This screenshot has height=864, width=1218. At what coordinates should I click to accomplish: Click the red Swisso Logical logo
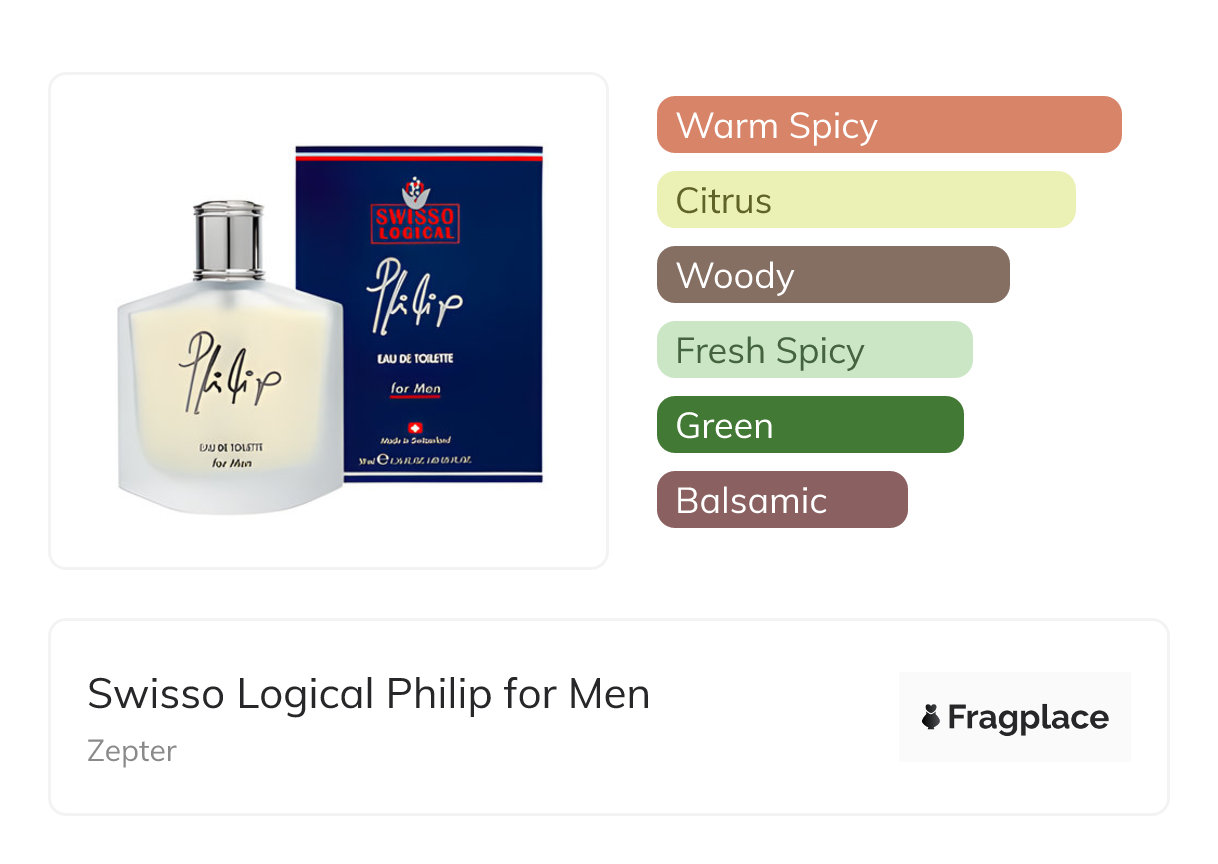pyautogui.click(x=416, y=224)
